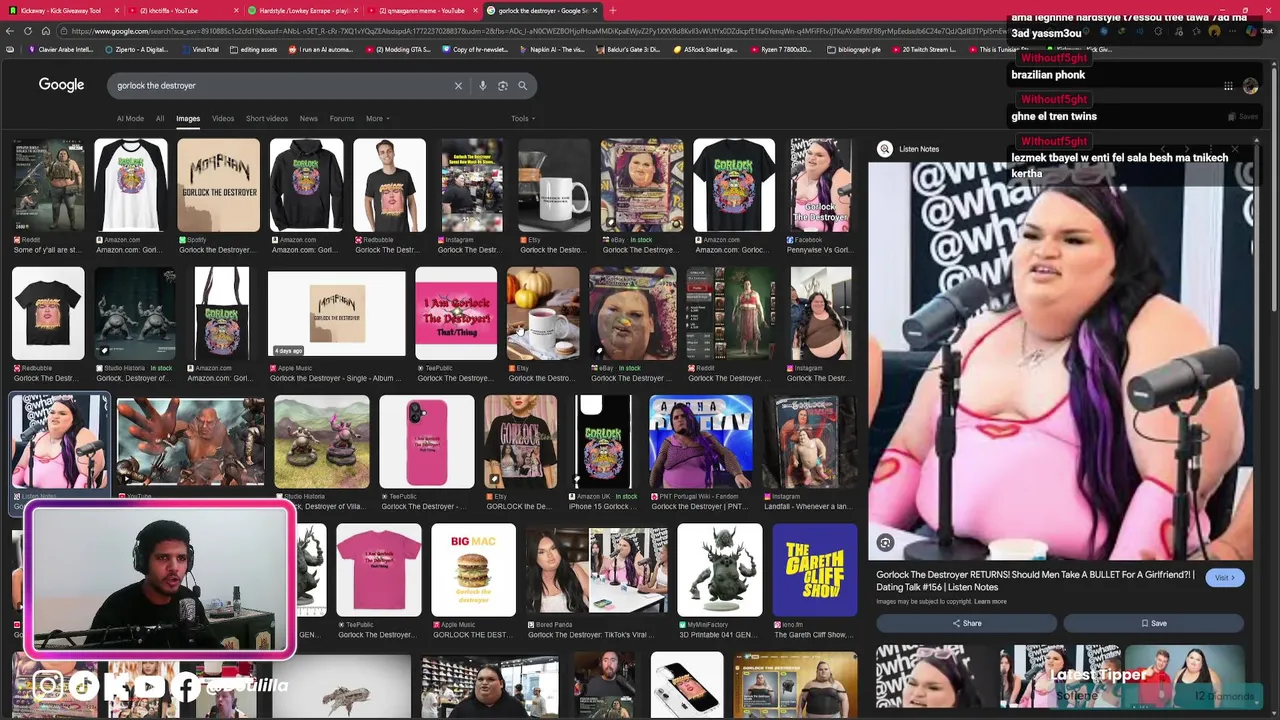Go back with the browser back arrow

click(x=10, y=31)
